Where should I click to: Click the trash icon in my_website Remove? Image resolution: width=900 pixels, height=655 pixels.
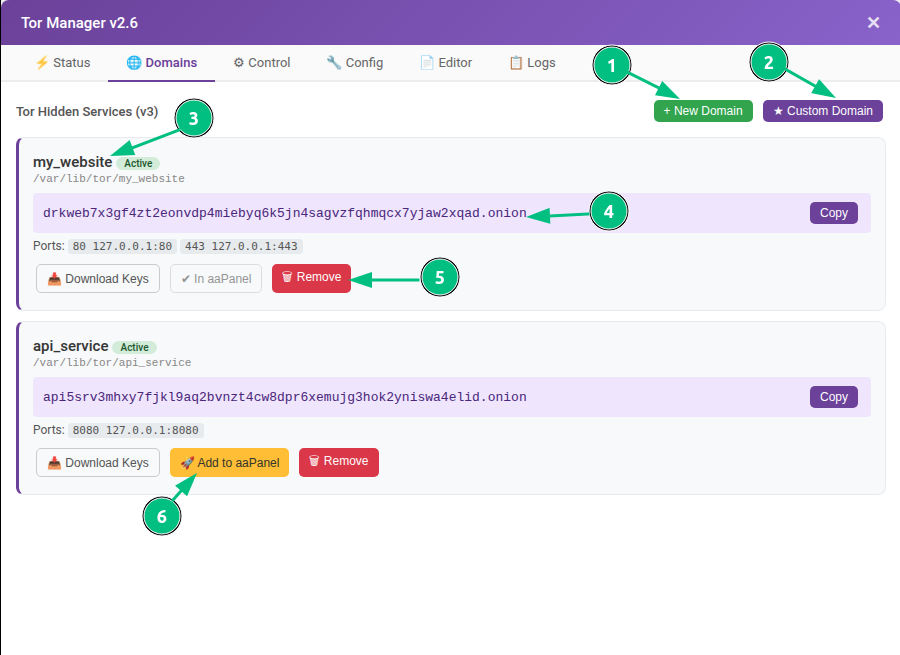(x=287, y=277)
